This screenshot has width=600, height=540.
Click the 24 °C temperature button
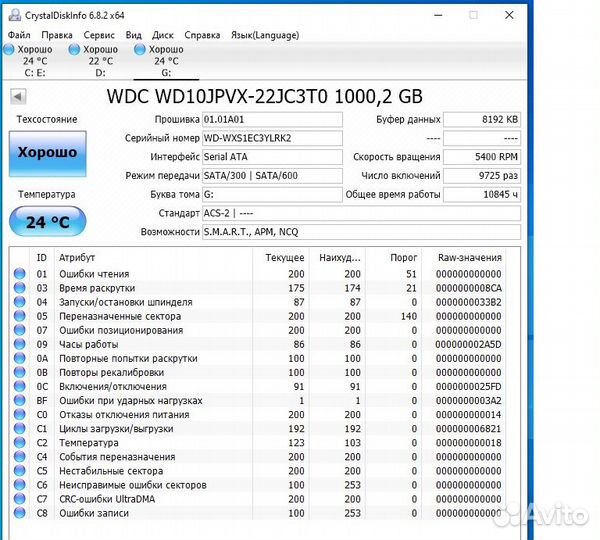48,221
